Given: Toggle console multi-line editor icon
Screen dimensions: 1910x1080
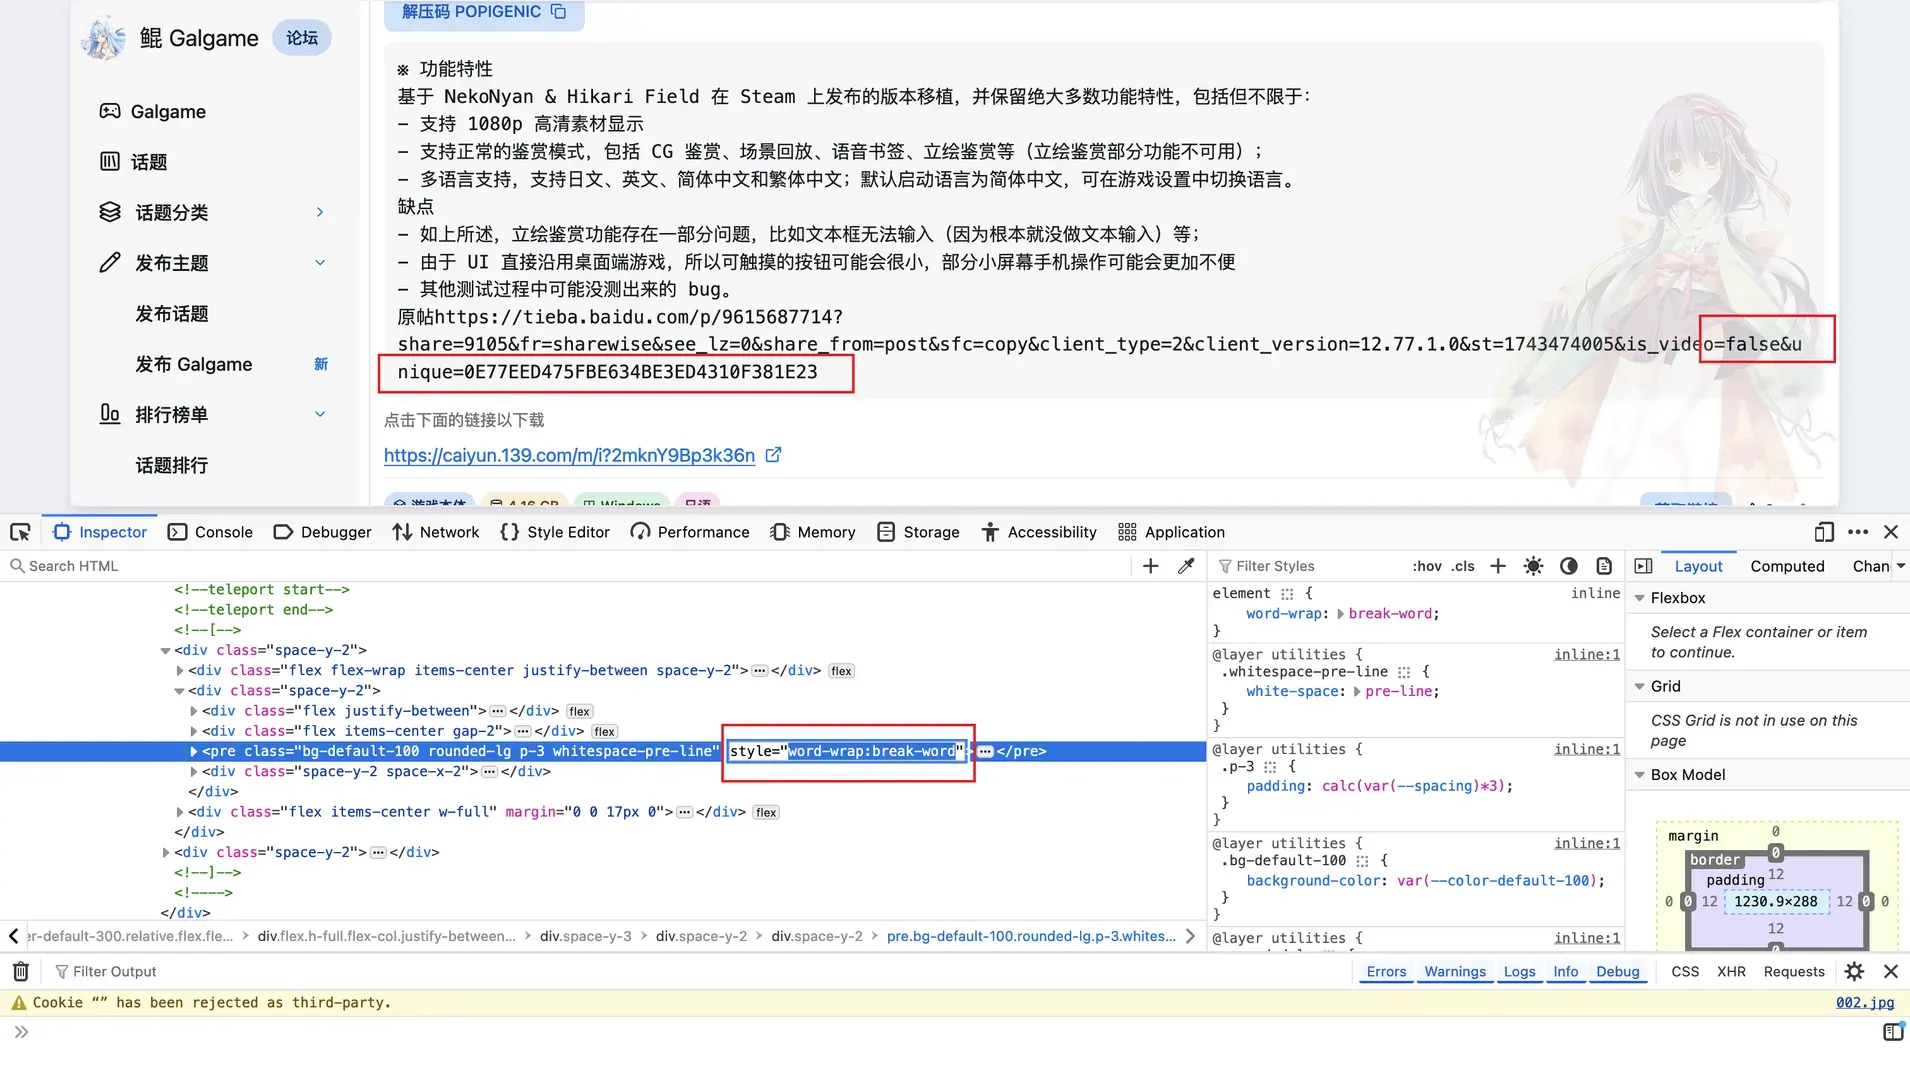Looking at the screenshot, I should click(x=1893, y=1032).
